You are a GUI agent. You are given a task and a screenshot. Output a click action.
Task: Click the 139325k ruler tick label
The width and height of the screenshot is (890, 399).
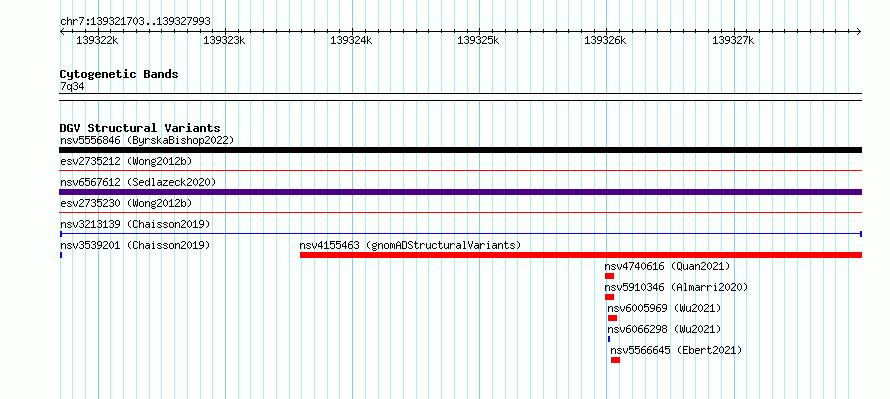tap(478, 41)
